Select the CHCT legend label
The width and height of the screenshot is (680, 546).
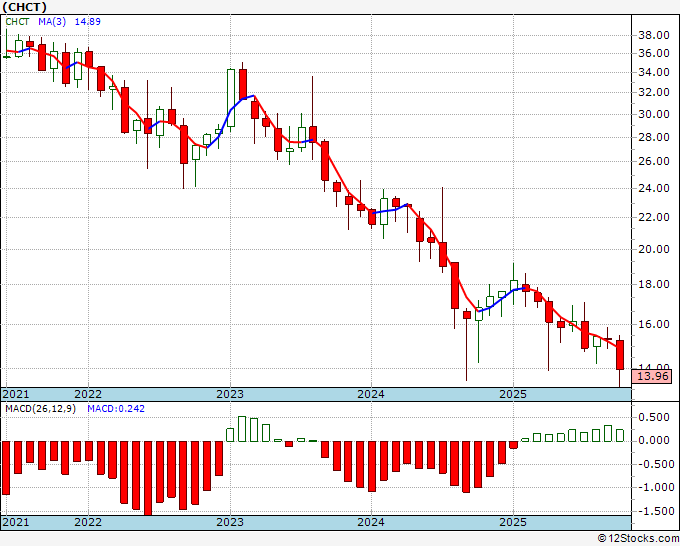tap(17, 22)
